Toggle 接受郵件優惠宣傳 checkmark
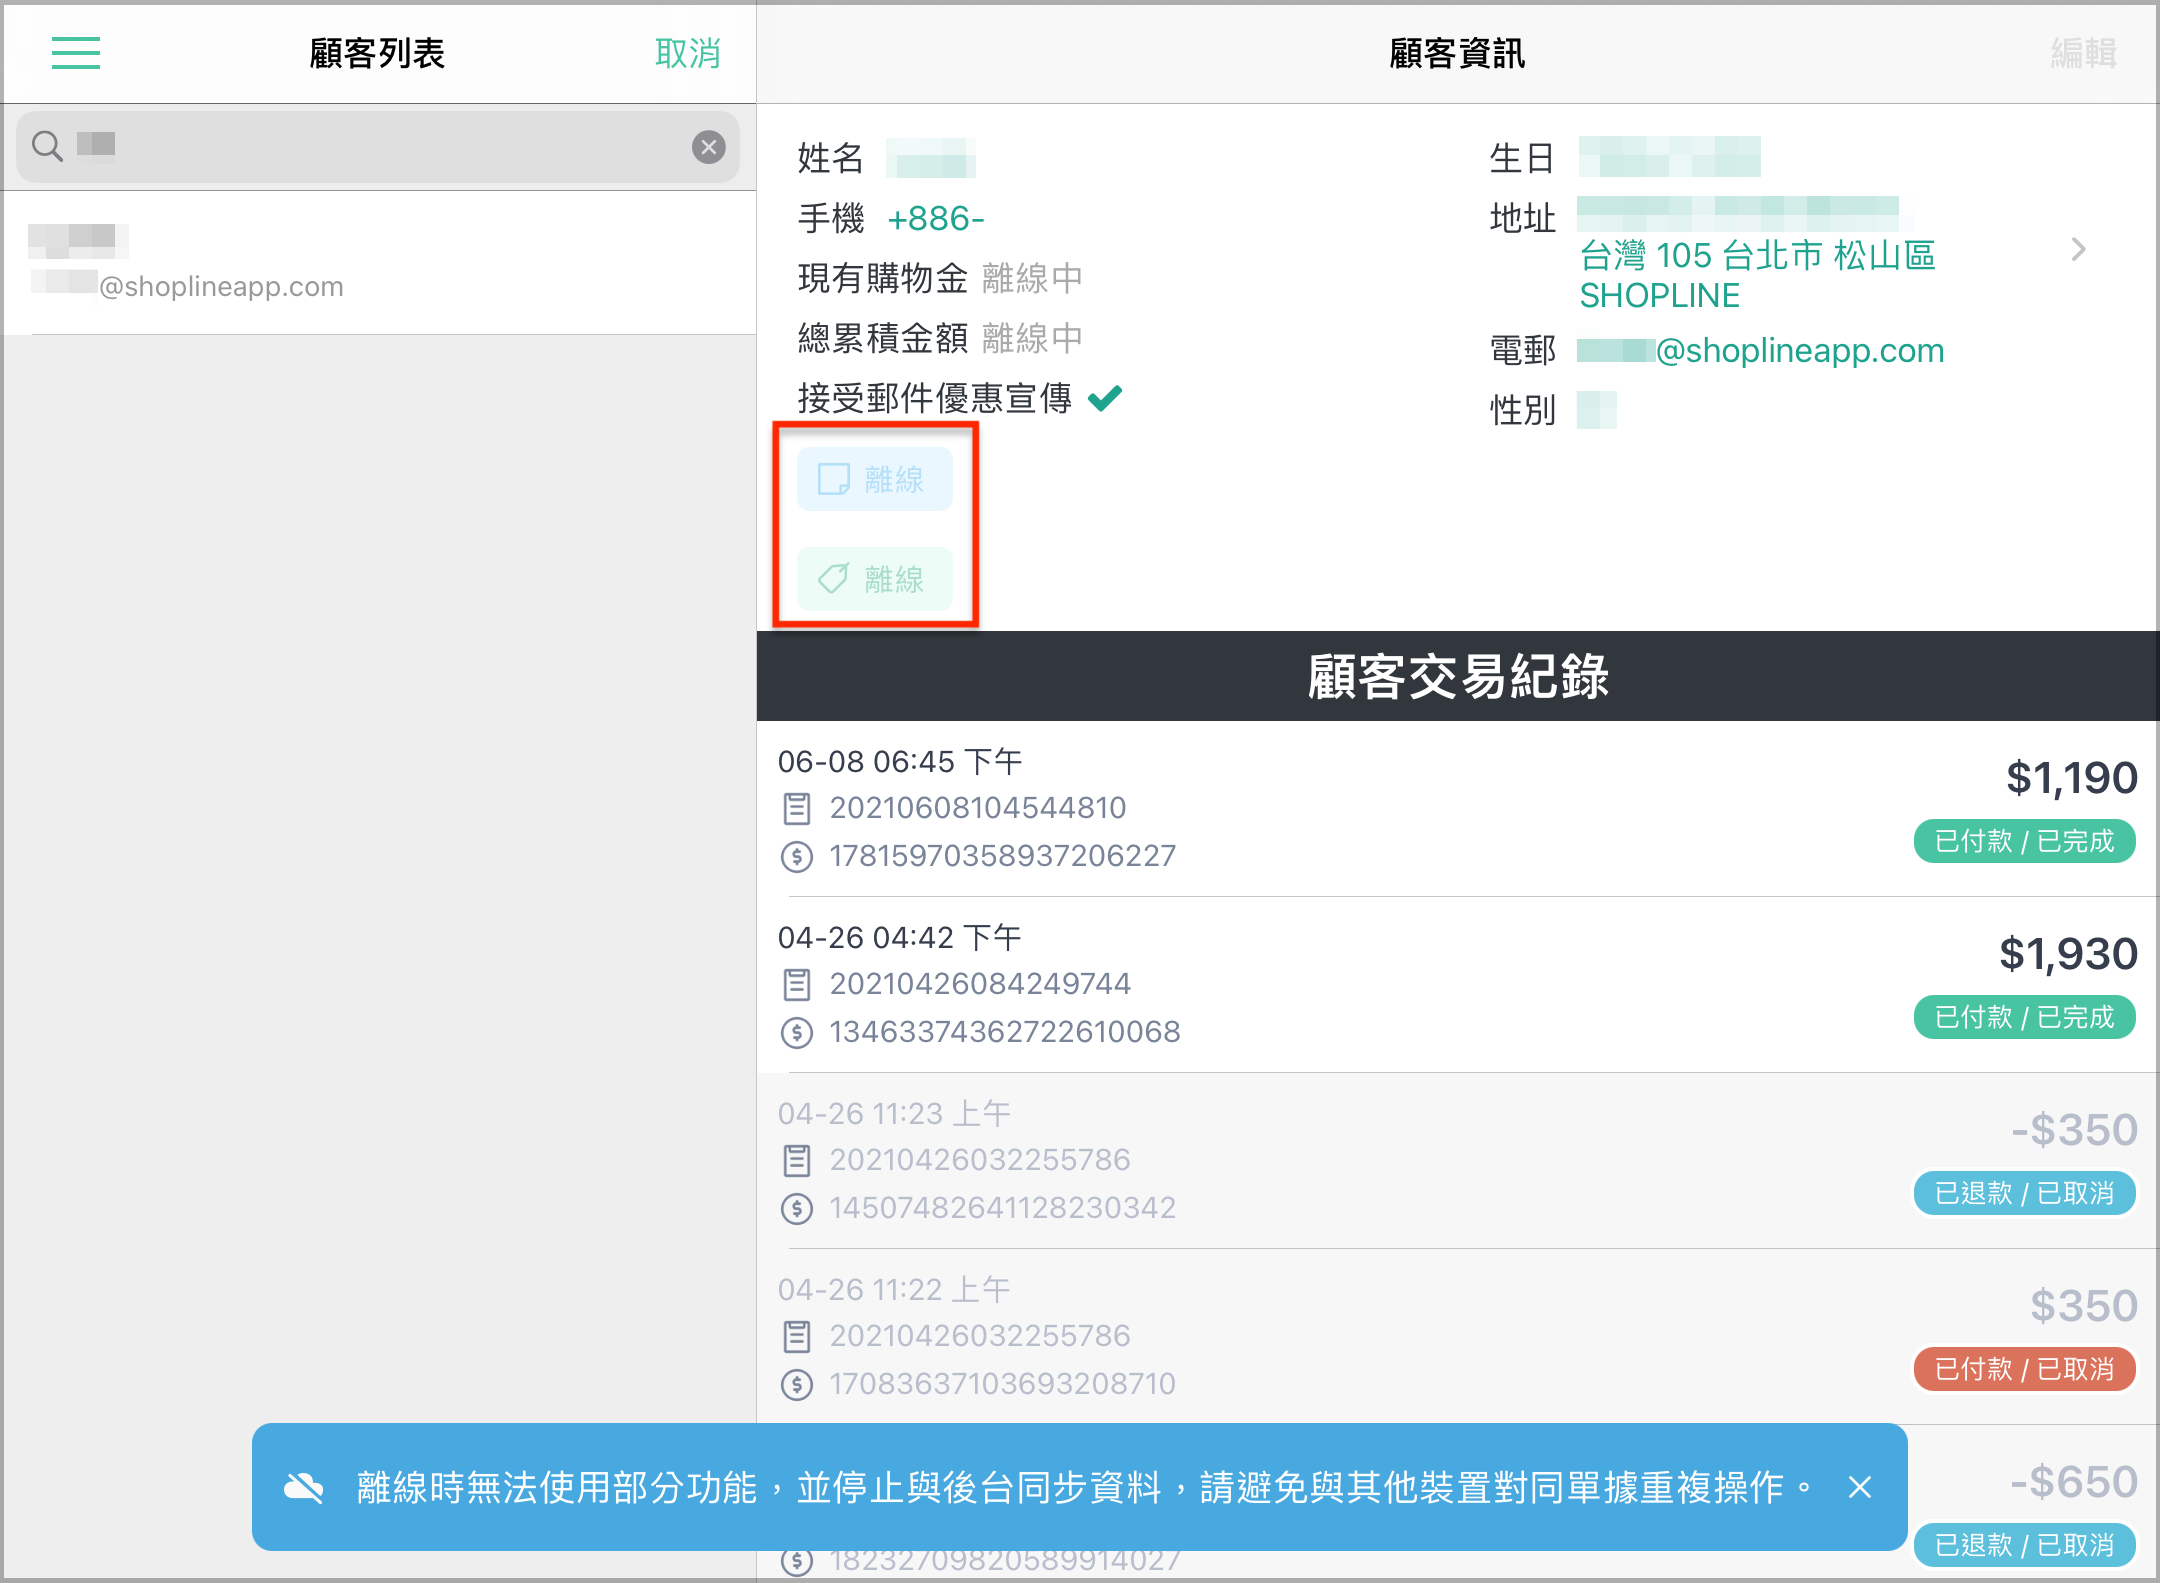This screenshot has height=1583, width=2160. 1106,398
